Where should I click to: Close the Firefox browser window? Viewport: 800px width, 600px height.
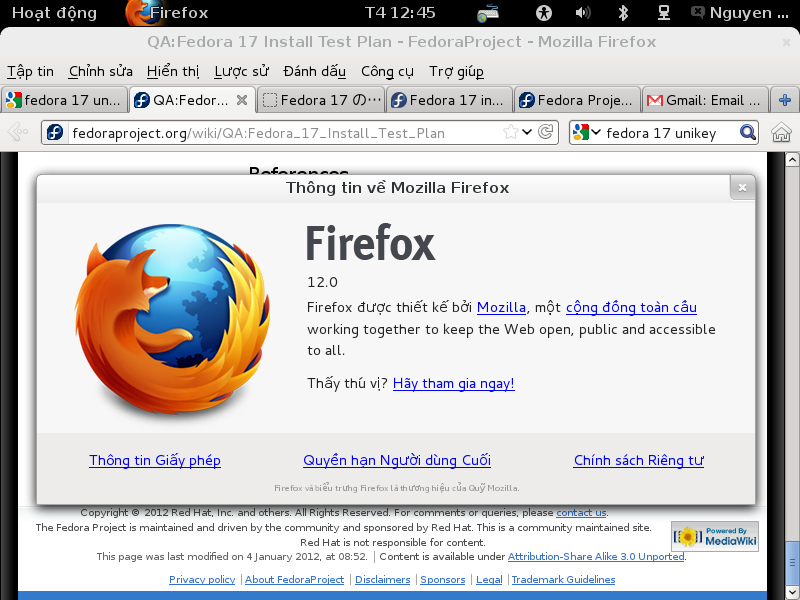point(786,43)
